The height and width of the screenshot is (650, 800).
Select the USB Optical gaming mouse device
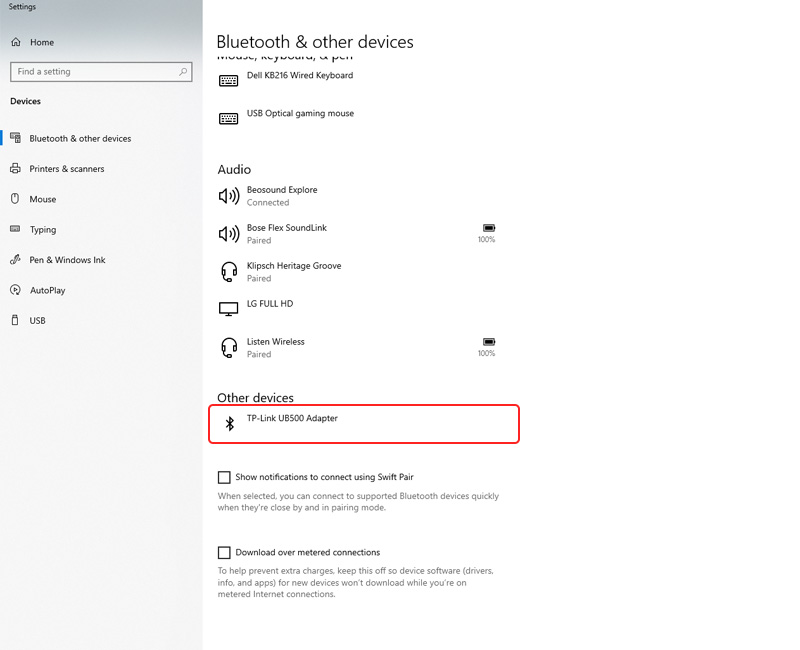point(301,113)
